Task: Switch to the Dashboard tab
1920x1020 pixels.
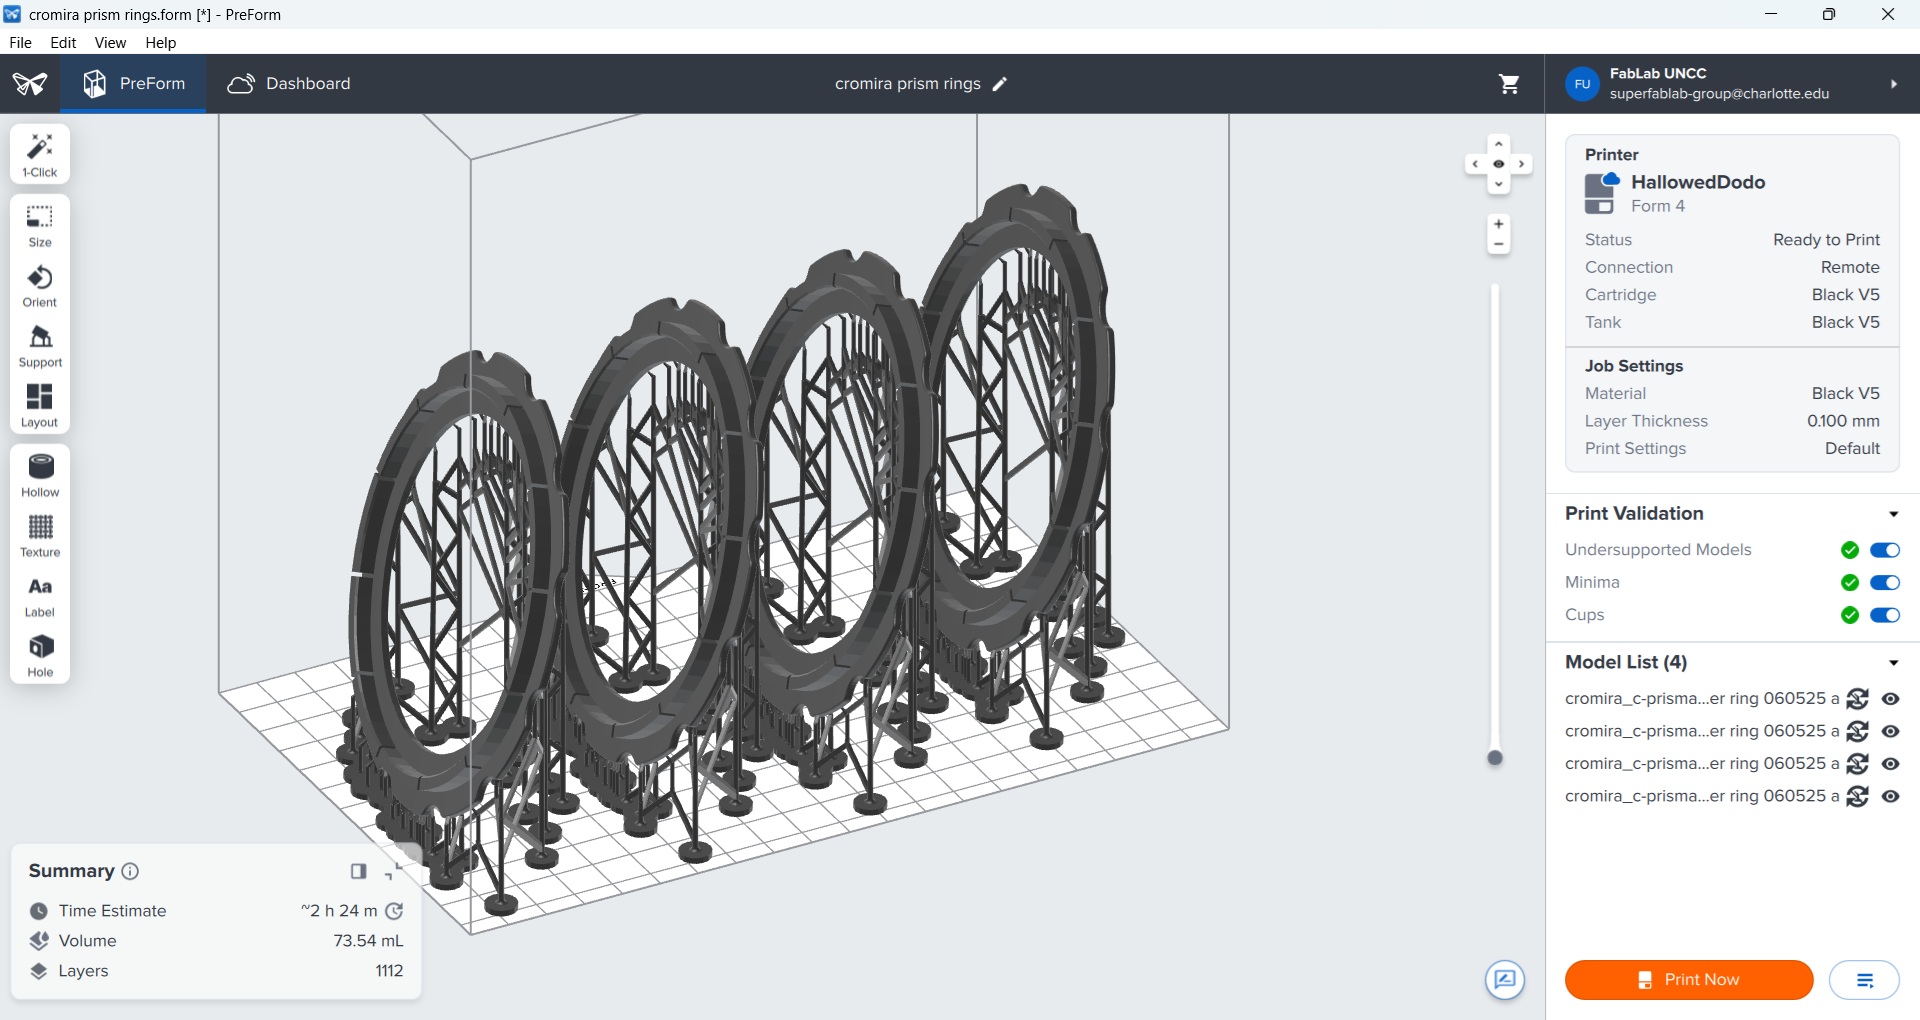Action: [288, 84]
